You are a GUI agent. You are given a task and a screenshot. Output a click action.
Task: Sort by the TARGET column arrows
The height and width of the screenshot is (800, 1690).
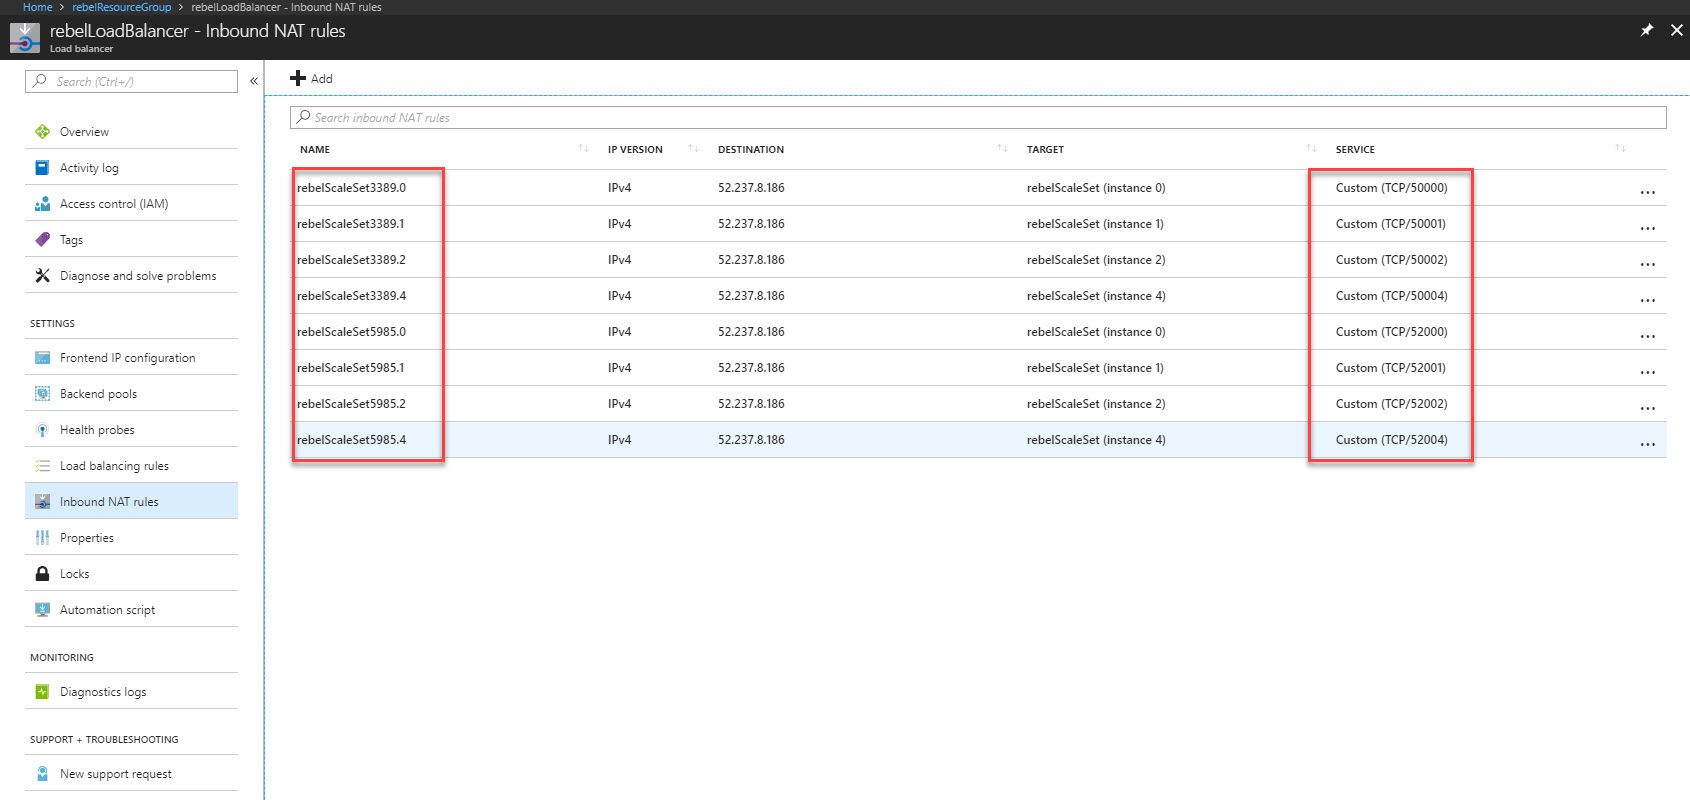[x=1311, y=148]
